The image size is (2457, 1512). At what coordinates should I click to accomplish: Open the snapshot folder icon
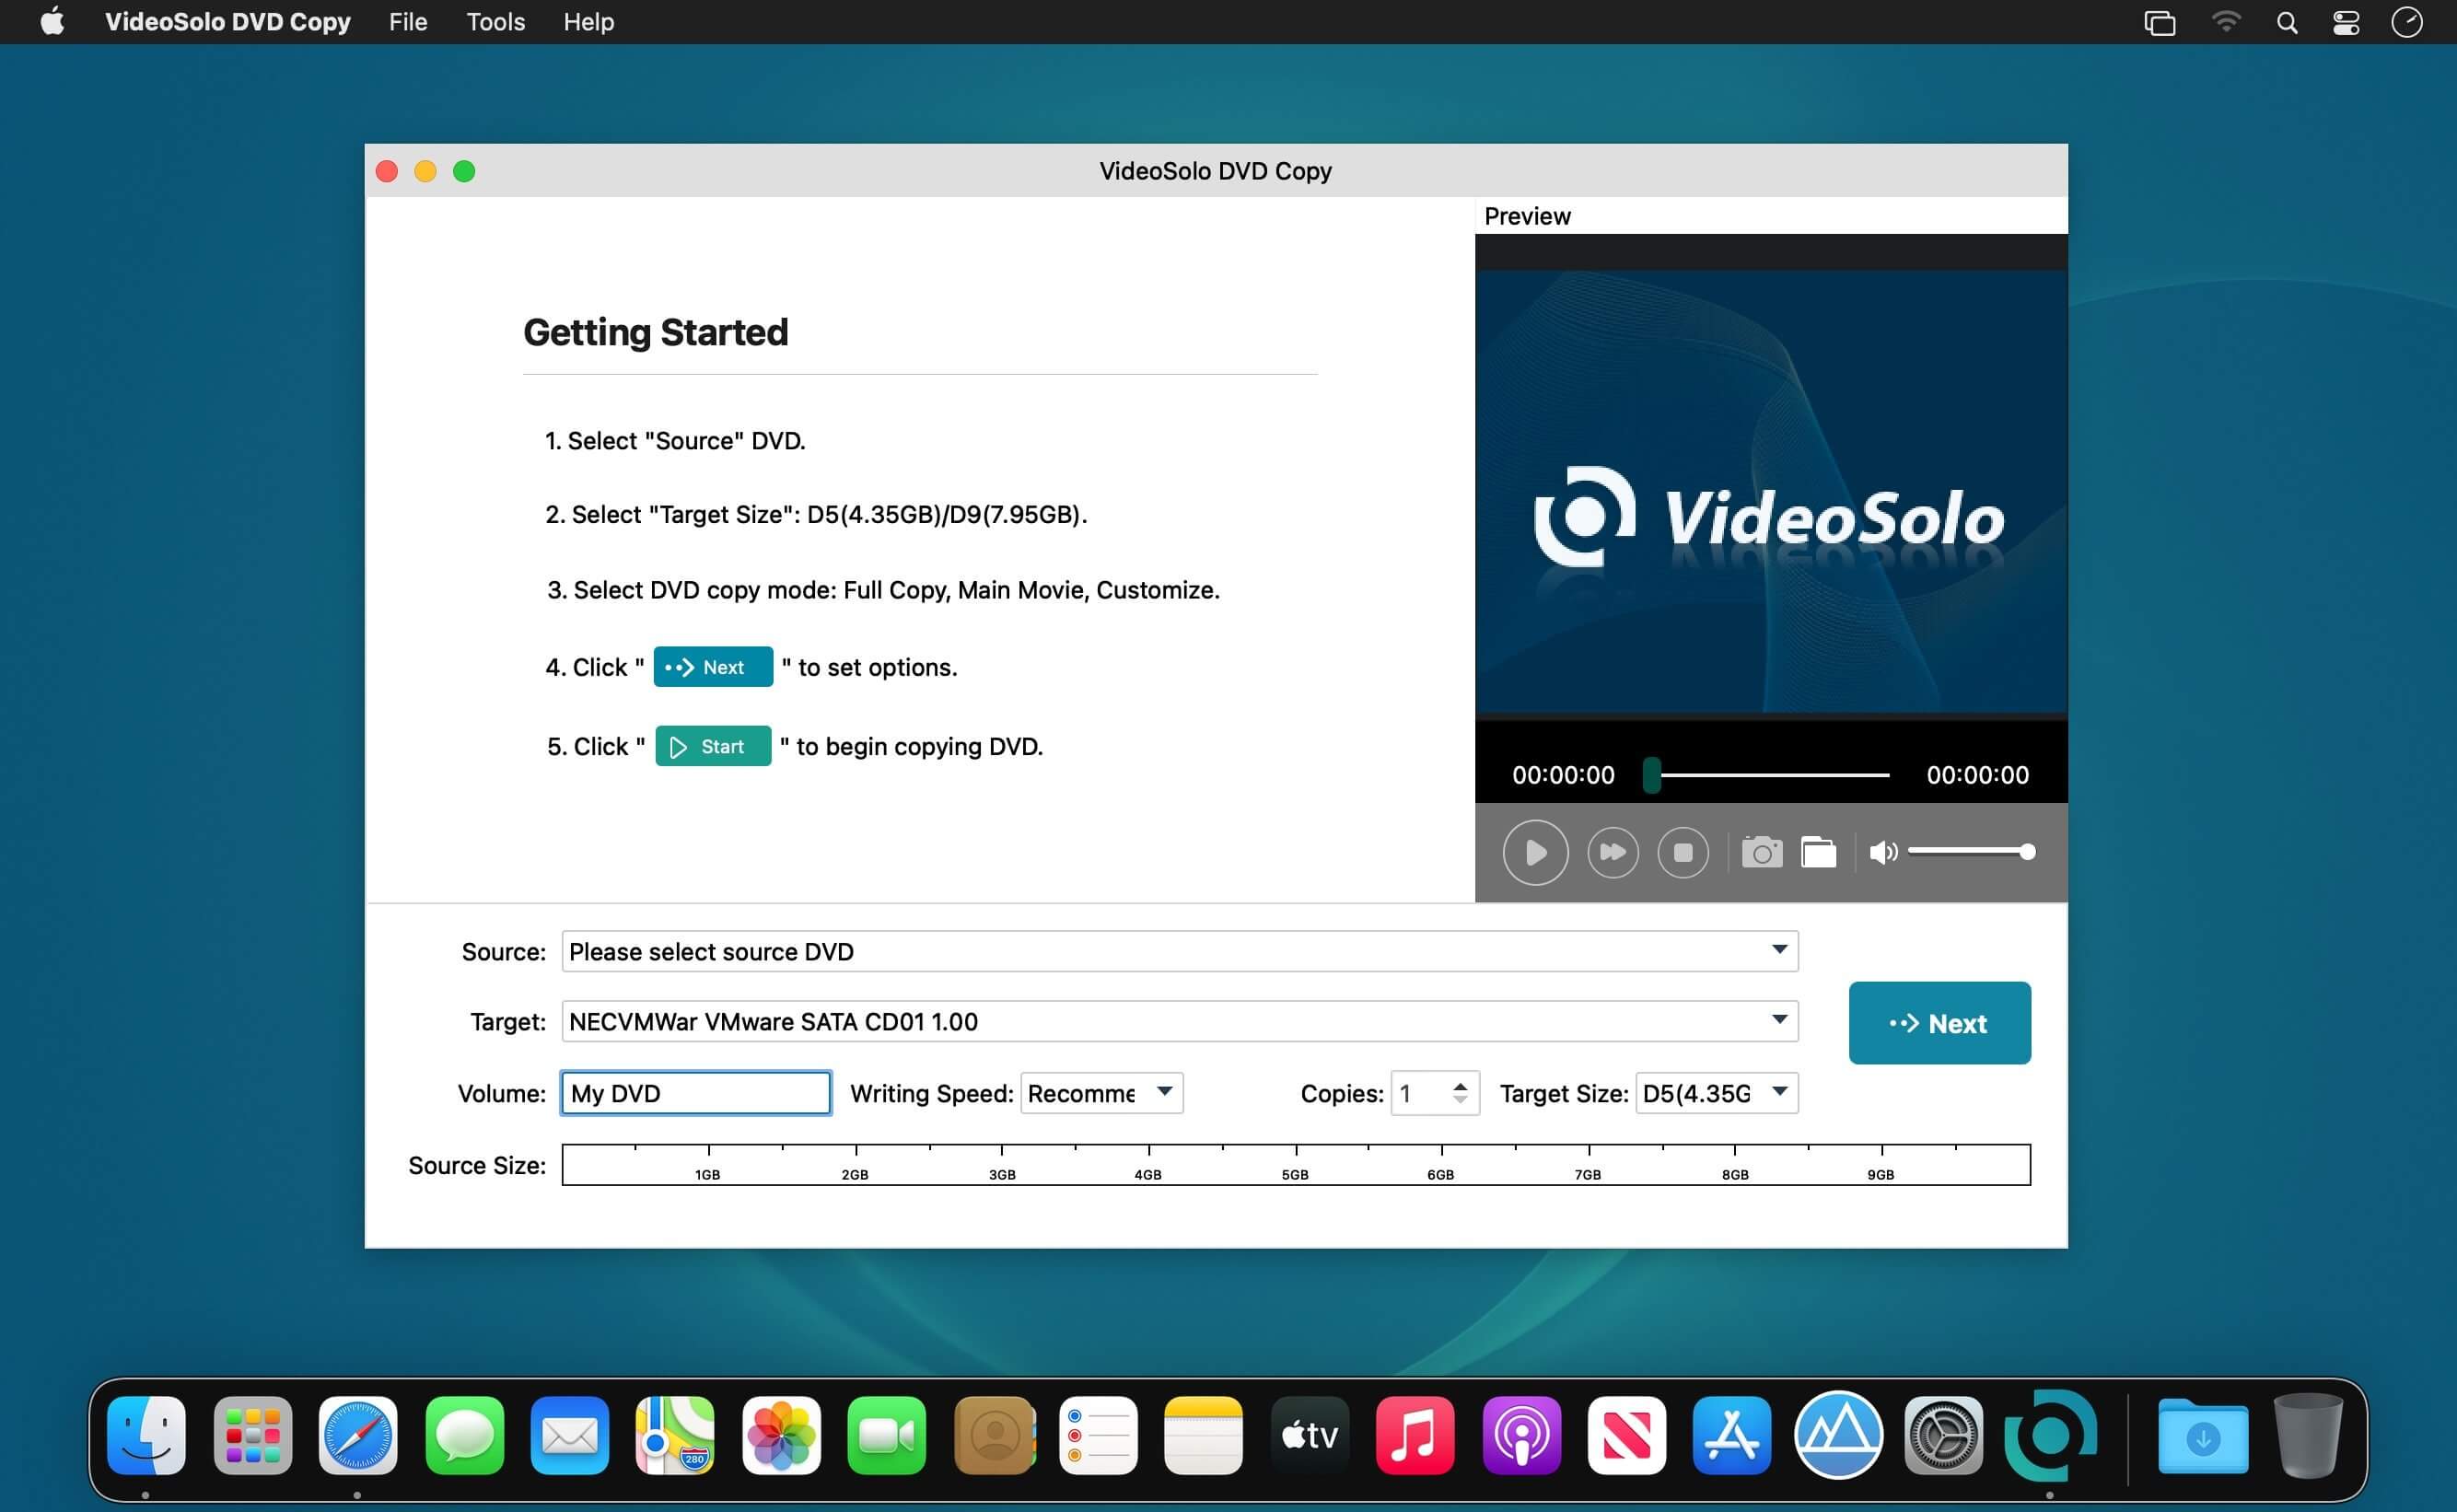pyautogui.click(x=1818, y=852)
